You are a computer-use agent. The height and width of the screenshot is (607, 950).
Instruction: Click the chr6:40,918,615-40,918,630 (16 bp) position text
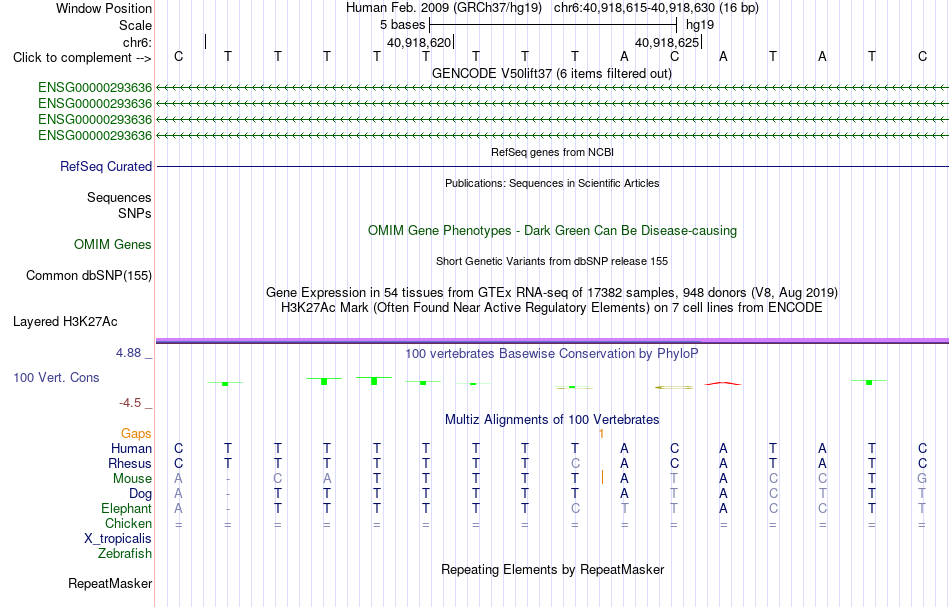coord(656,8)
